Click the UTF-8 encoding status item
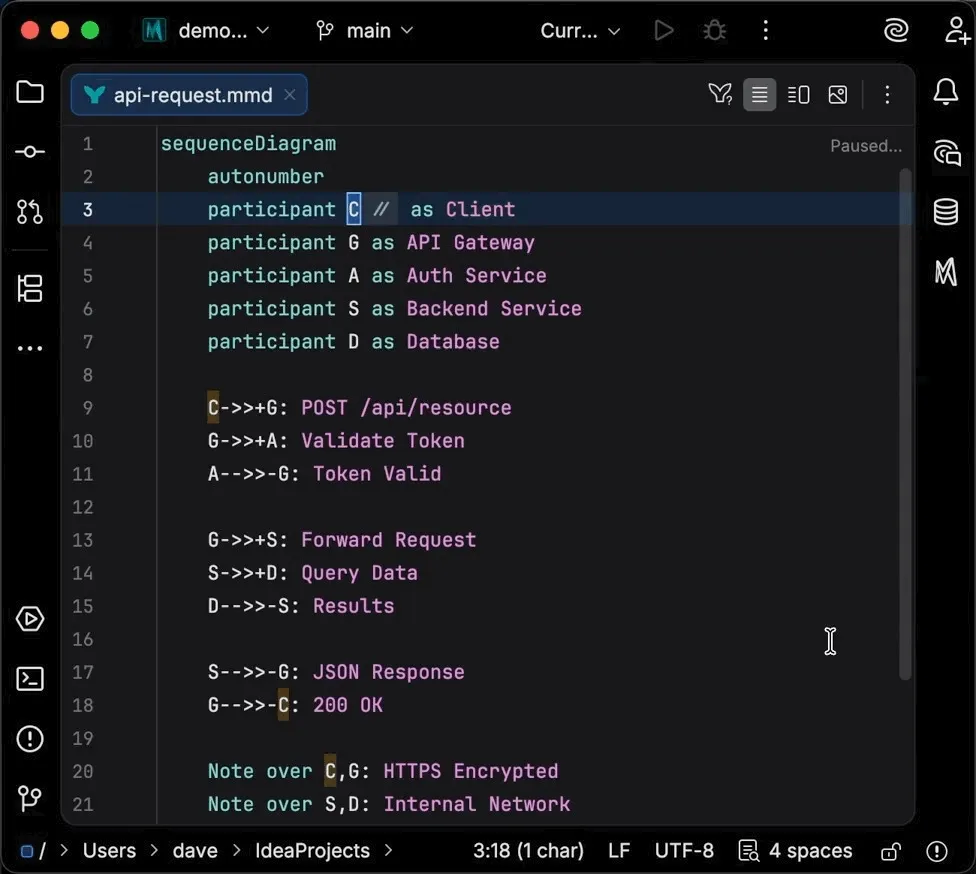 (684, 851)
